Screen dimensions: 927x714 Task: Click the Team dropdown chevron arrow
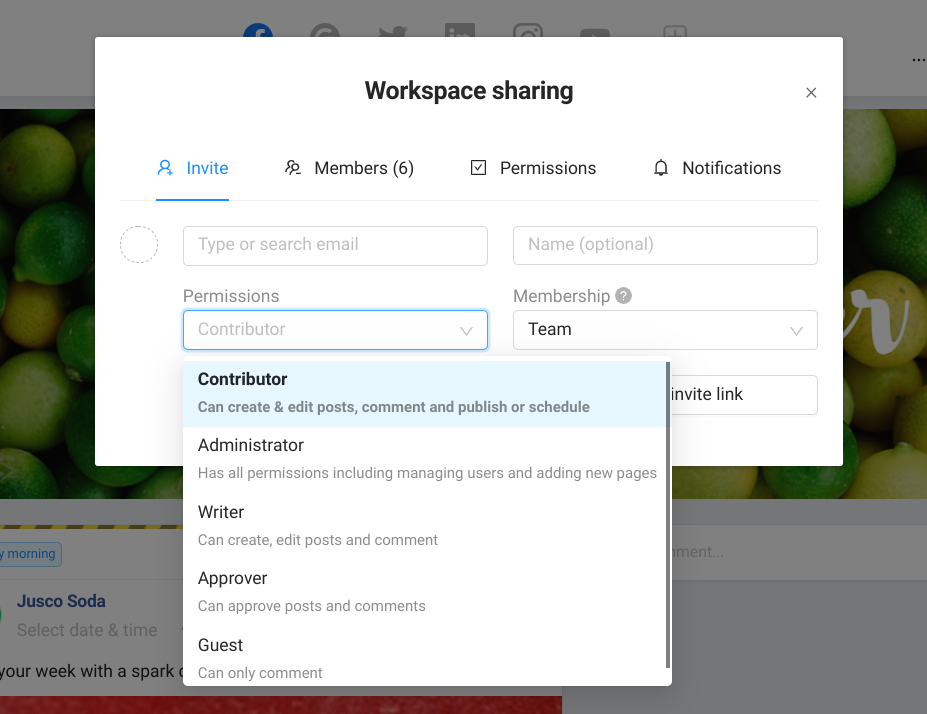pyautogui.click(x=796, y=331)
